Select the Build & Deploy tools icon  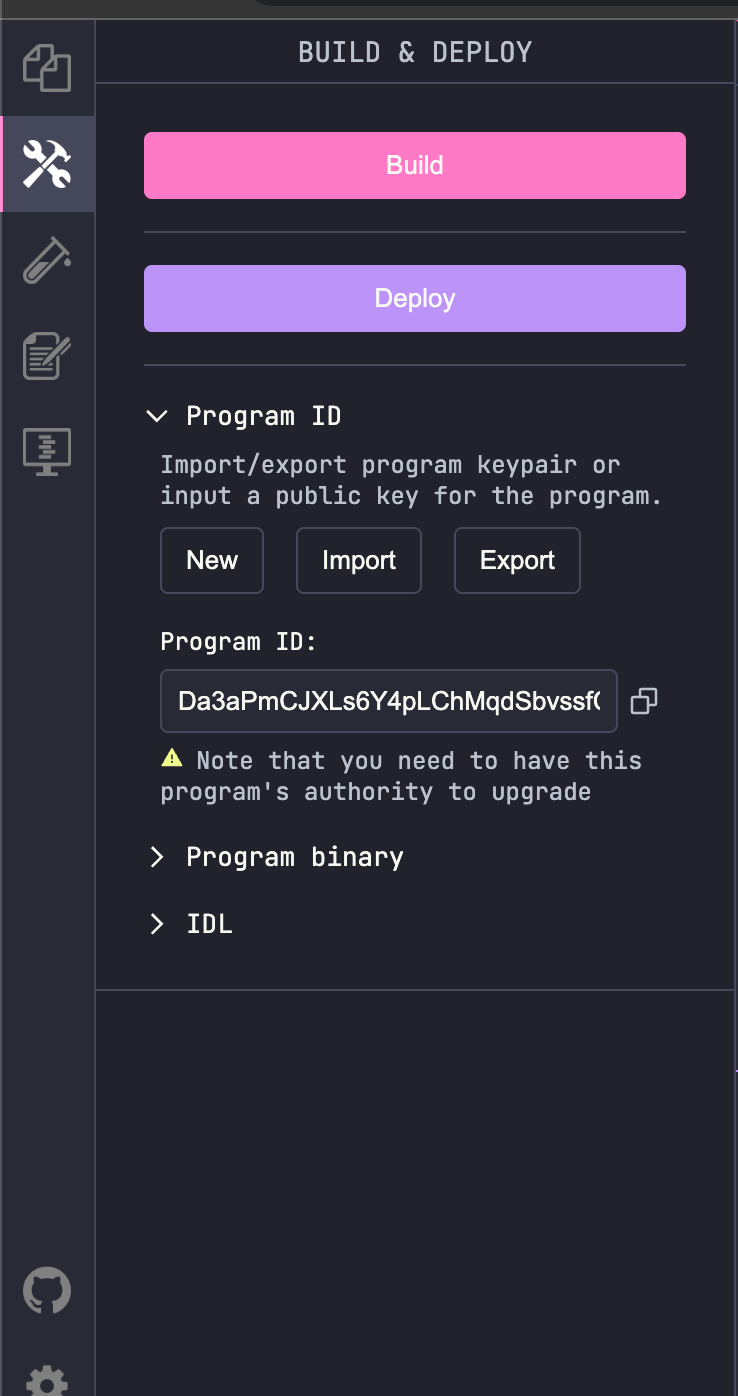47,164
